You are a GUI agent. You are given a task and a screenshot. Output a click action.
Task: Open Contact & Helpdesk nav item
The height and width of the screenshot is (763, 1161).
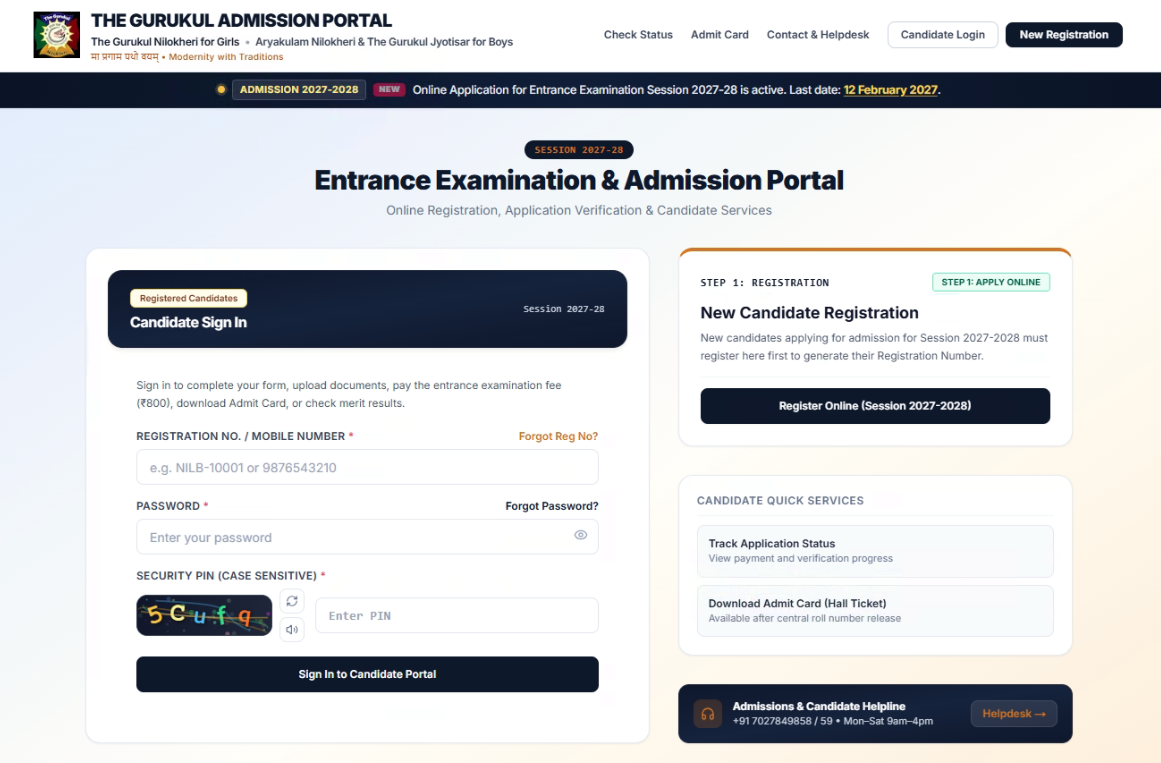click(x=817, y=35)
